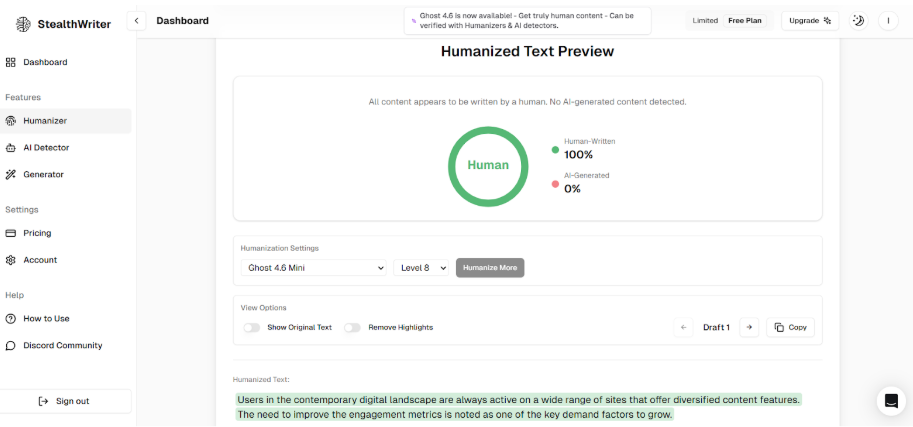913x427 pixels.
Task: Open the chat support widget
Action: 890,400
